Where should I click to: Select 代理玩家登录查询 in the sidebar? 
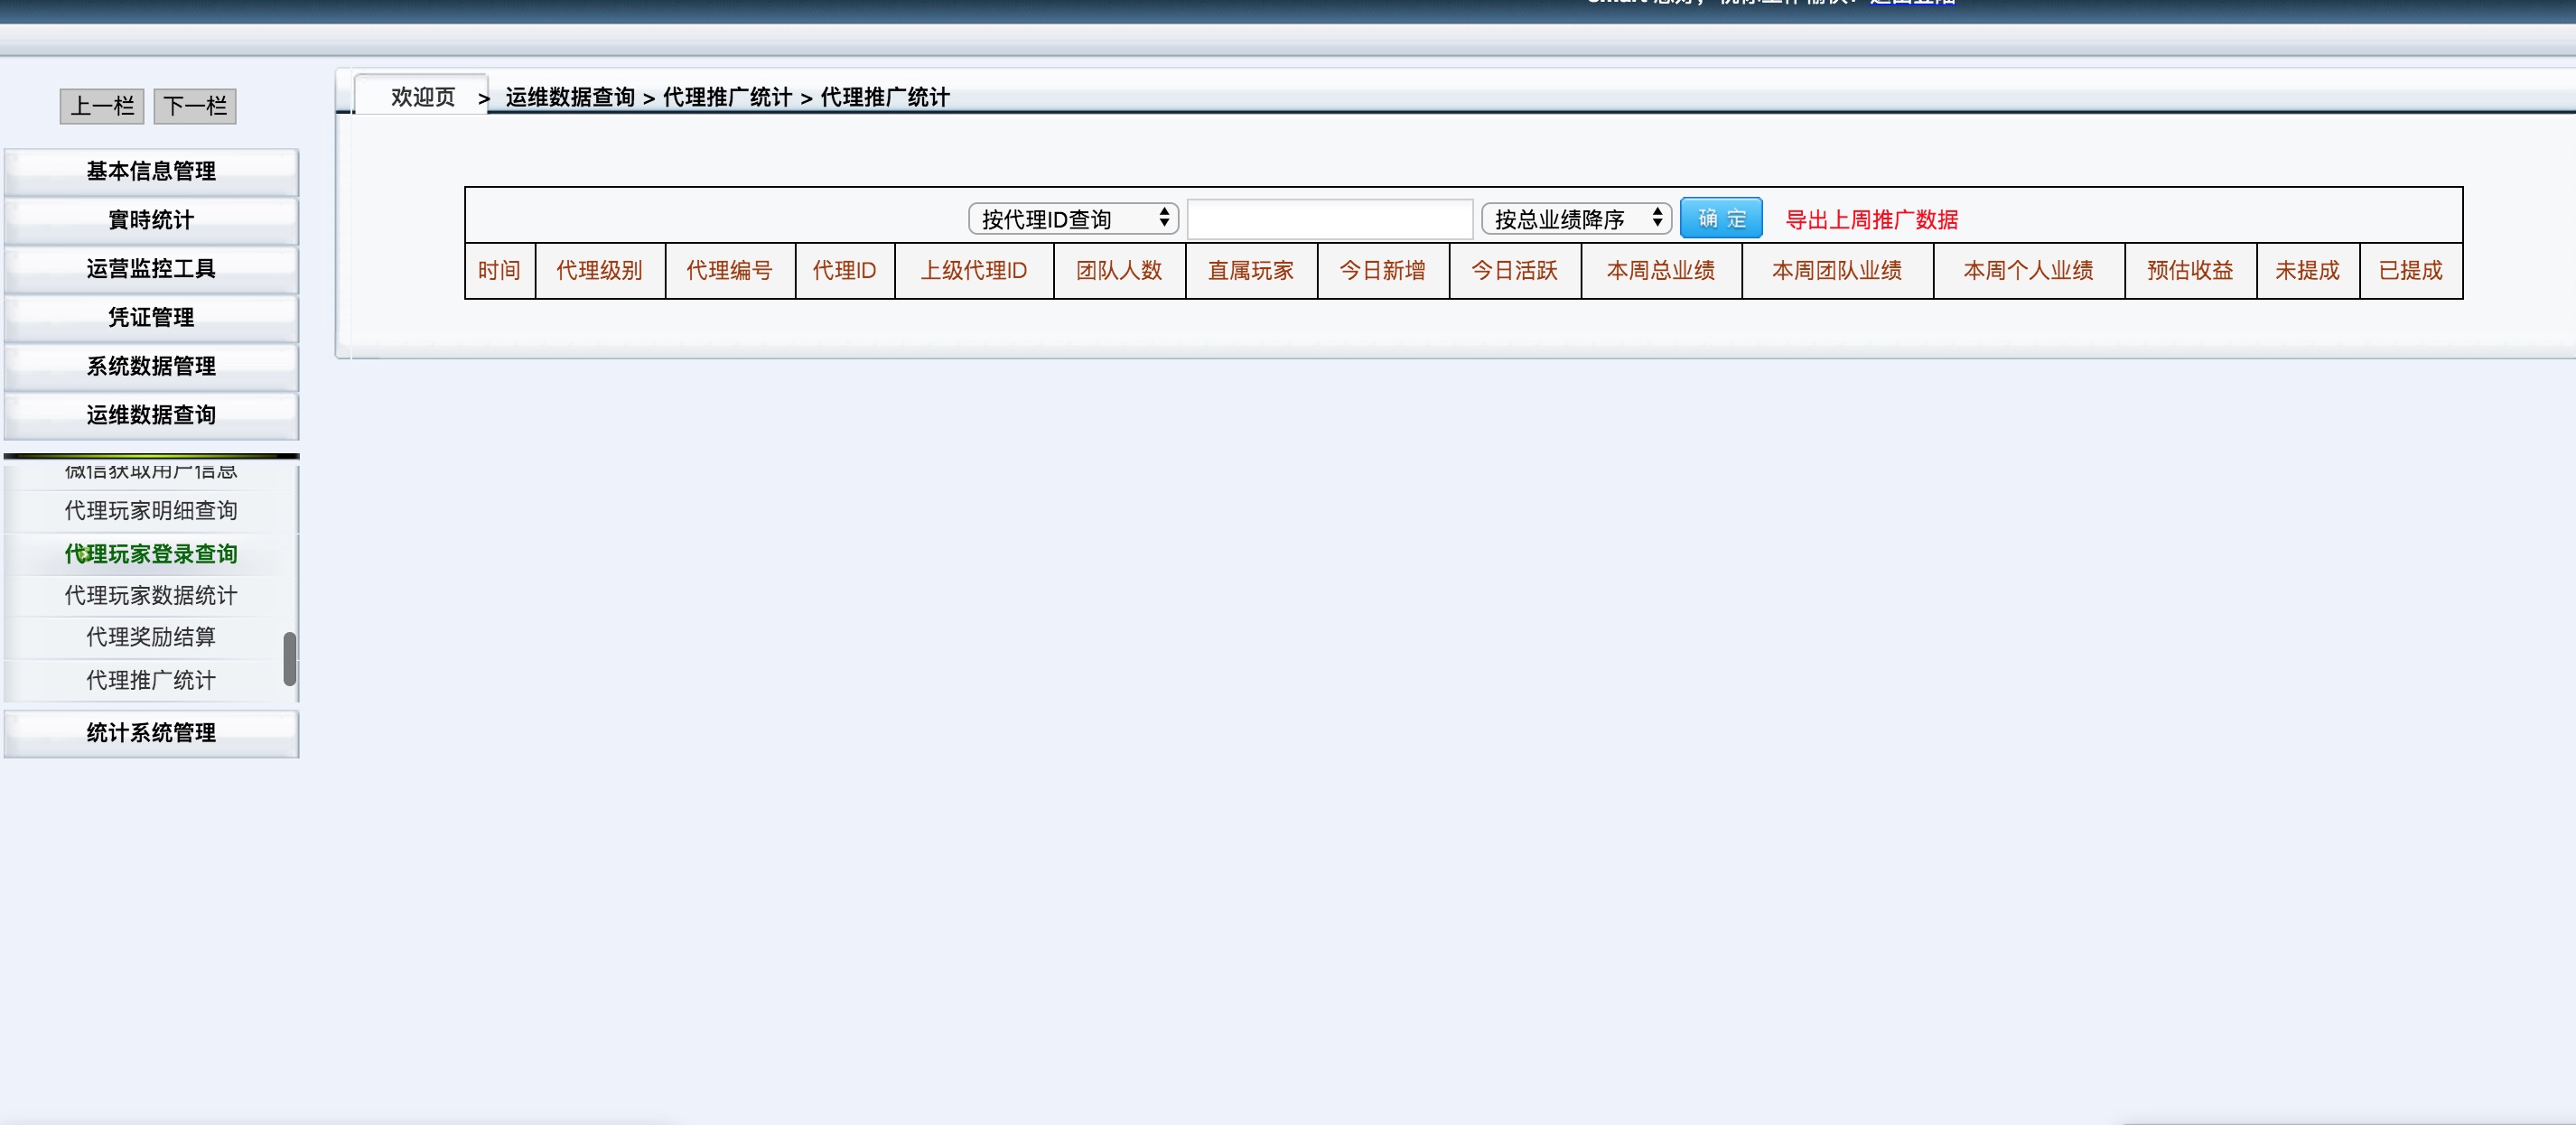151,554
